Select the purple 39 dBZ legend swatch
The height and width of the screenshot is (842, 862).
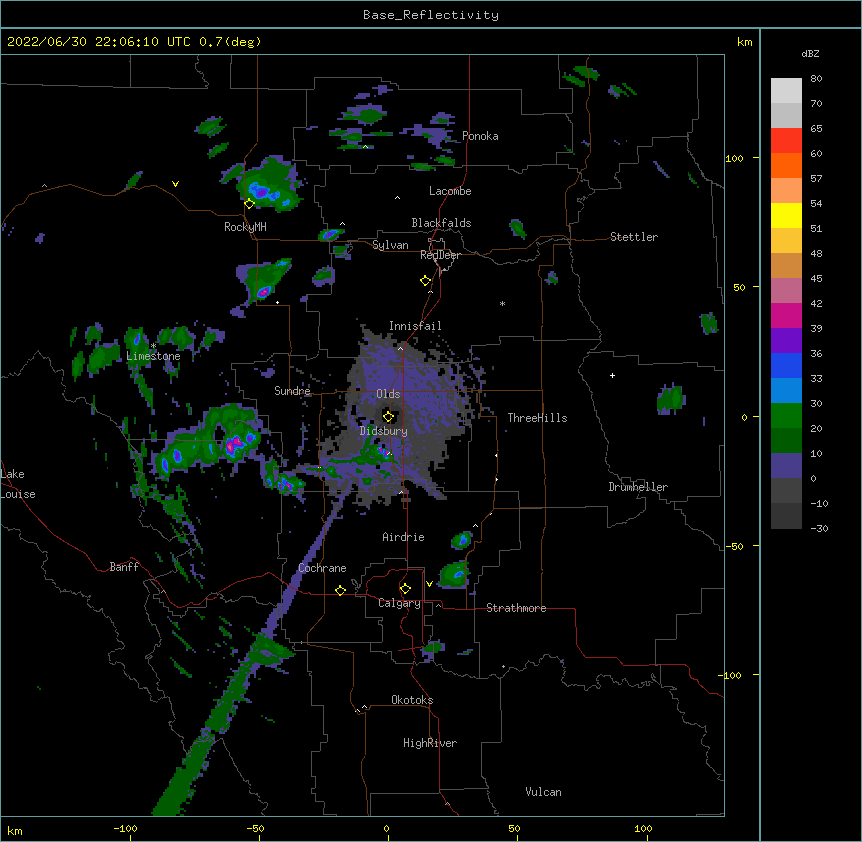click(x=786, y=341)
